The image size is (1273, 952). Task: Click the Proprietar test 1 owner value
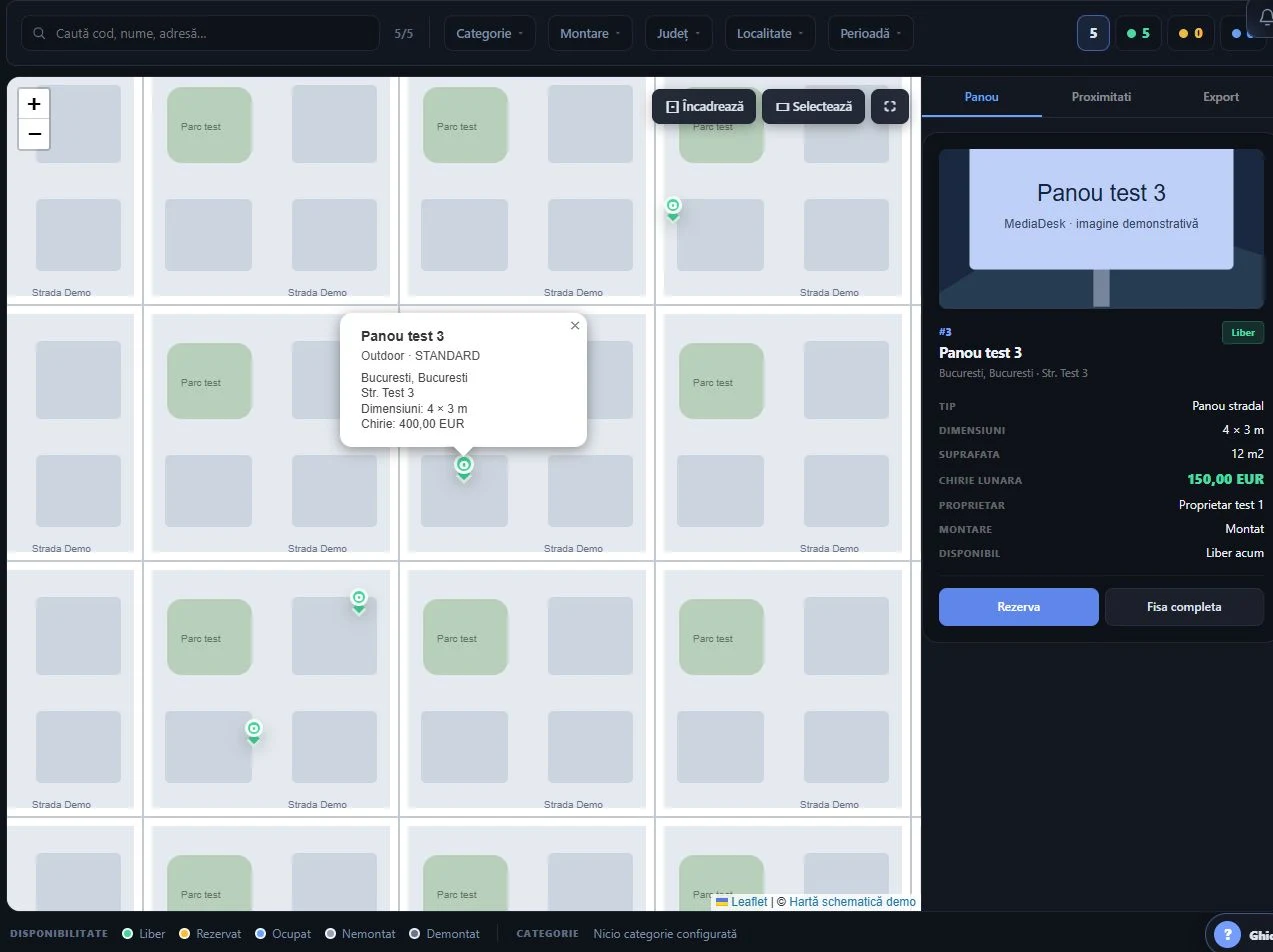pos(1221,505)
